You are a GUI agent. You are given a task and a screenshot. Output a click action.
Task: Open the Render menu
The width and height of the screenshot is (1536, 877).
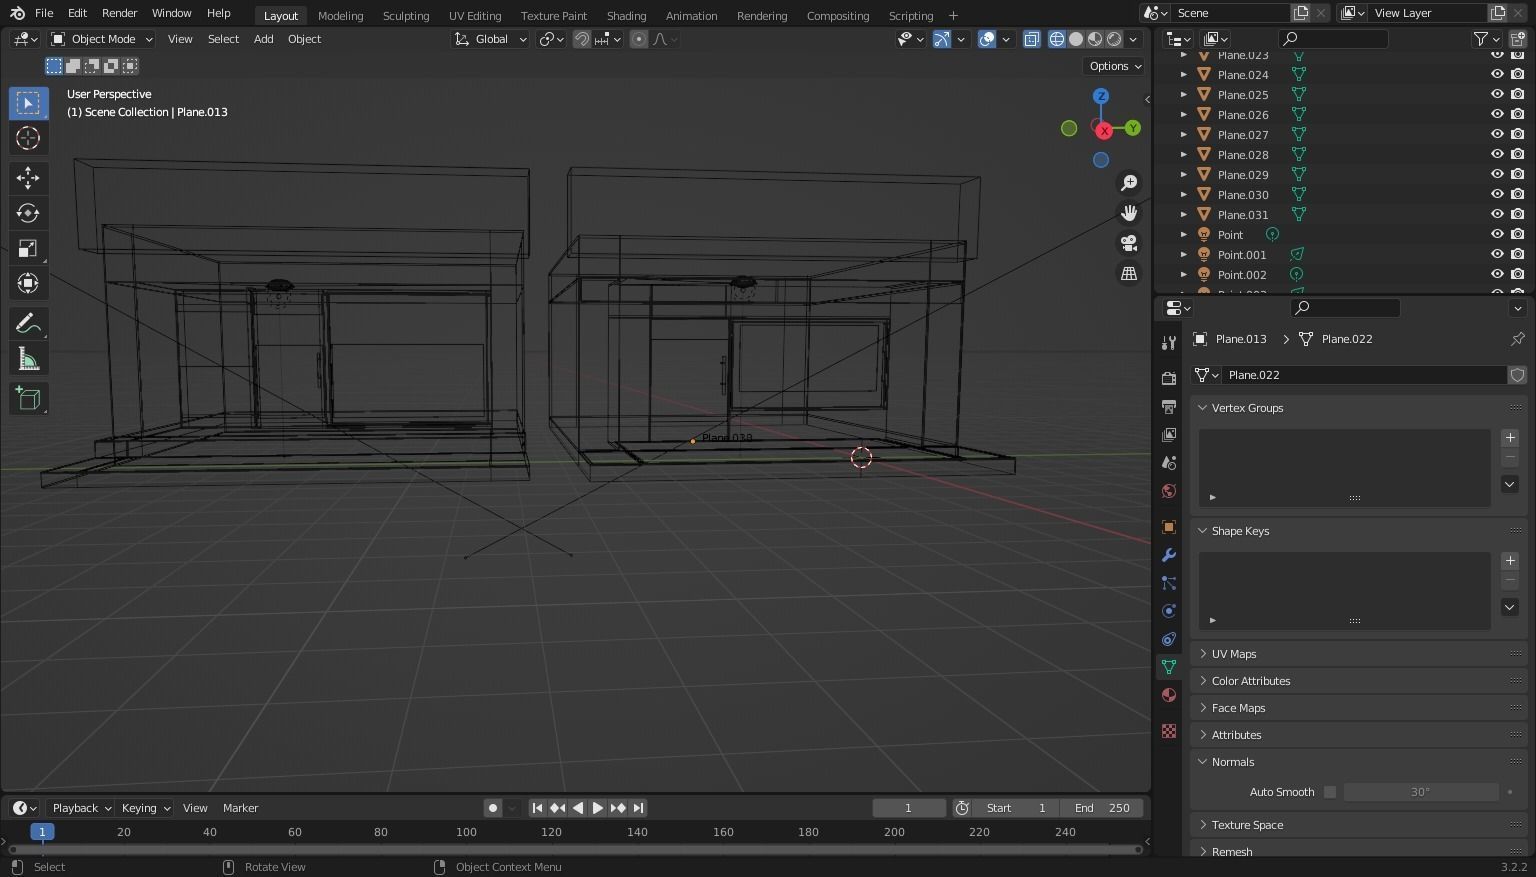(x=118, y=13)
